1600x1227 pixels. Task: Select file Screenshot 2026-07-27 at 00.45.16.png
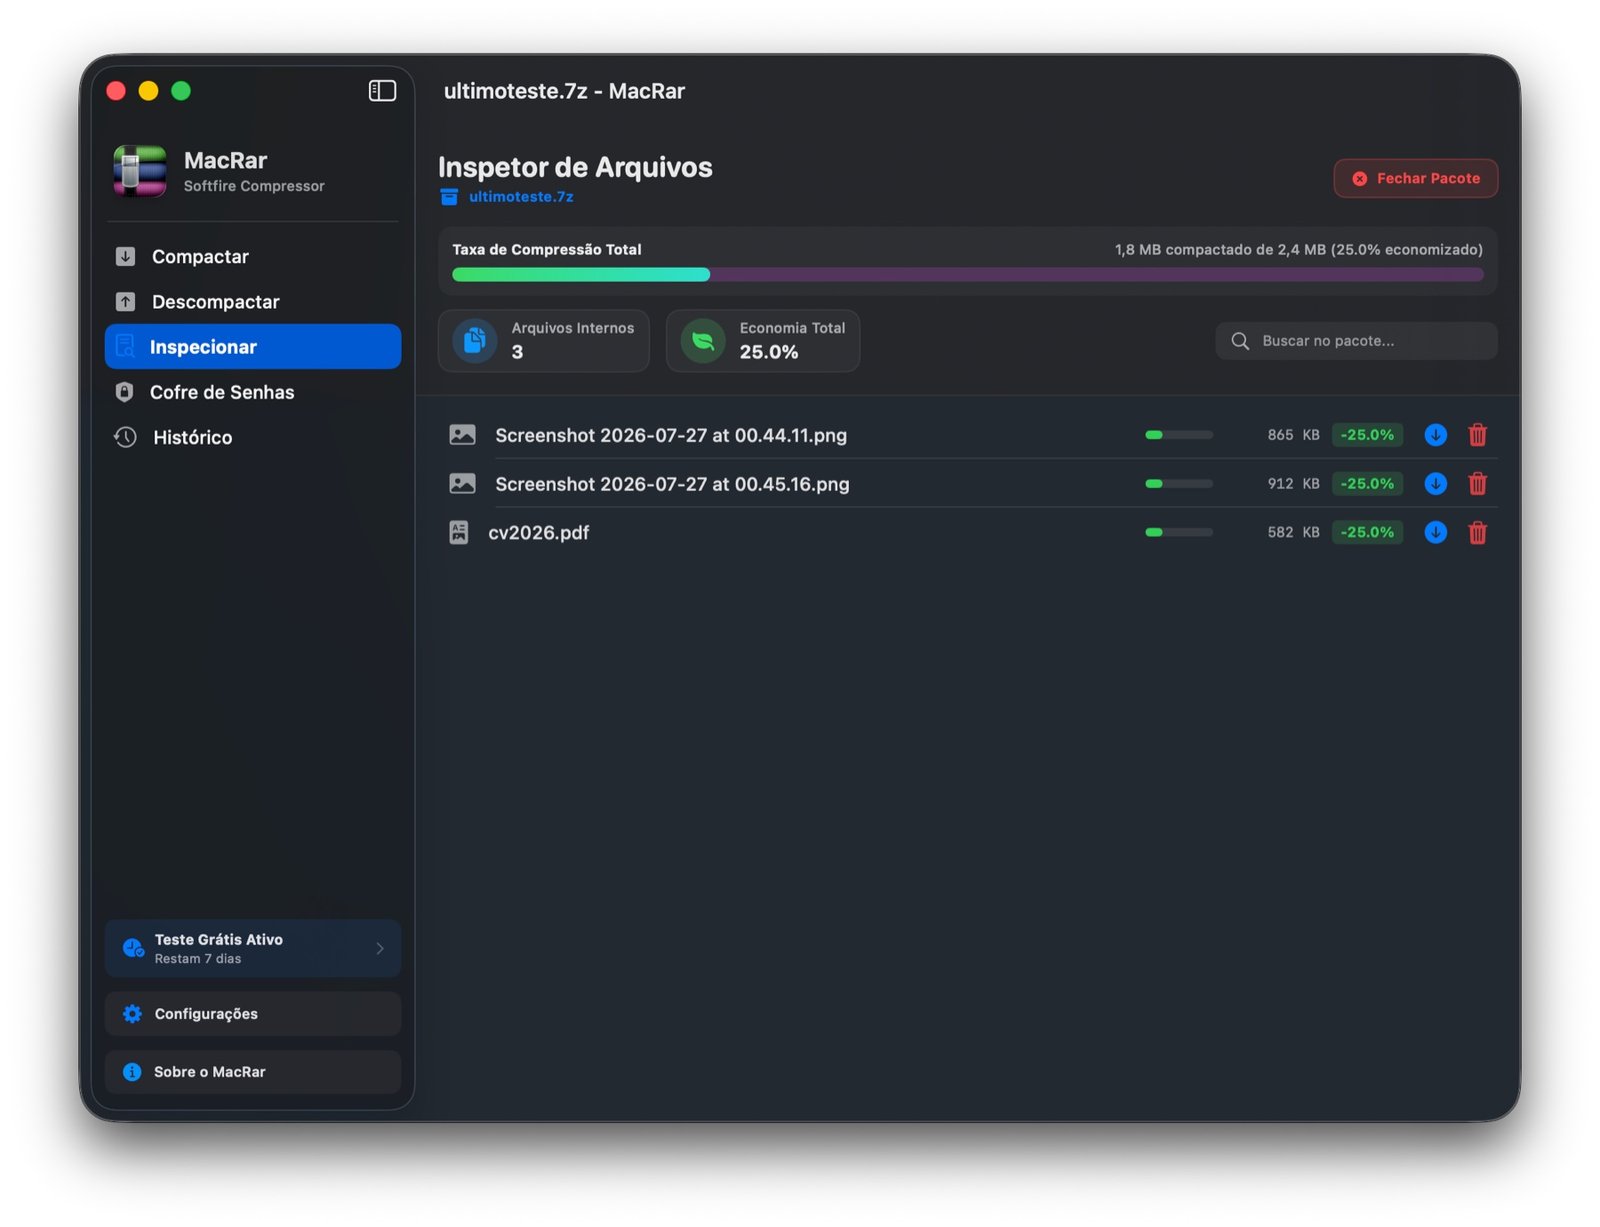click(x=967, y=484)
